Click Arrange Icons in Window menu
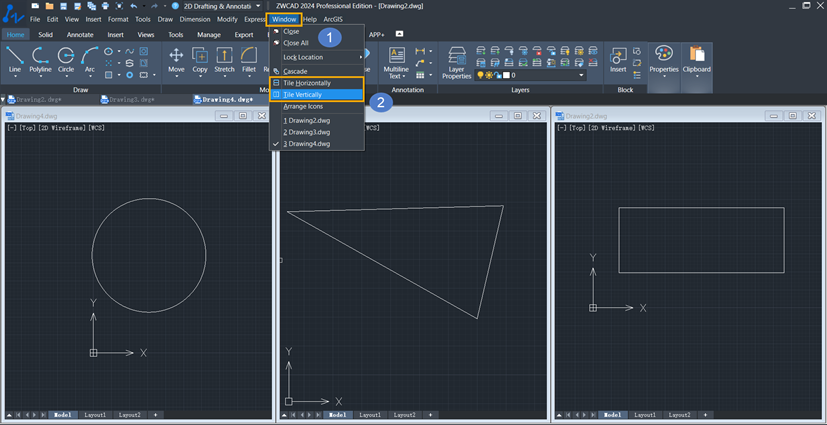 316,107
